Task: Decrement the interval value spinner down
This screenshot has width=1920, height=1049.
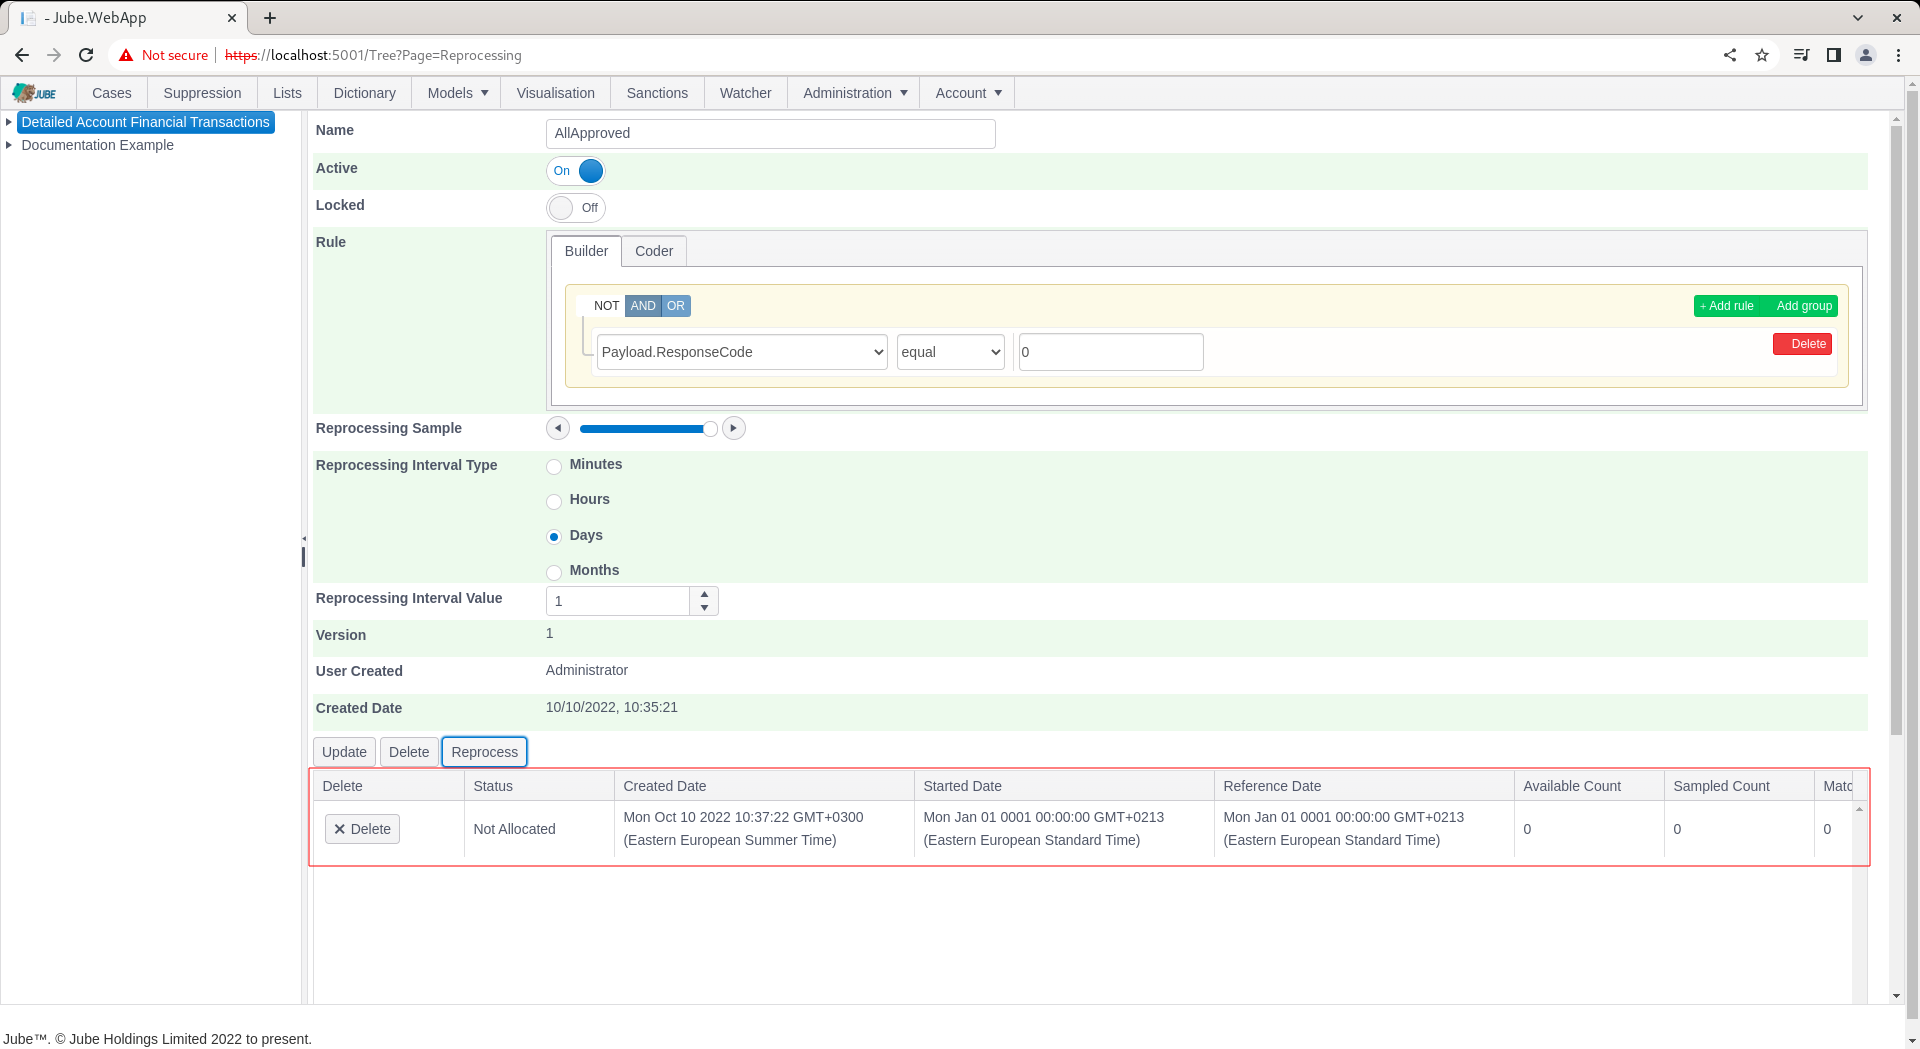Action: coord(704,608)
